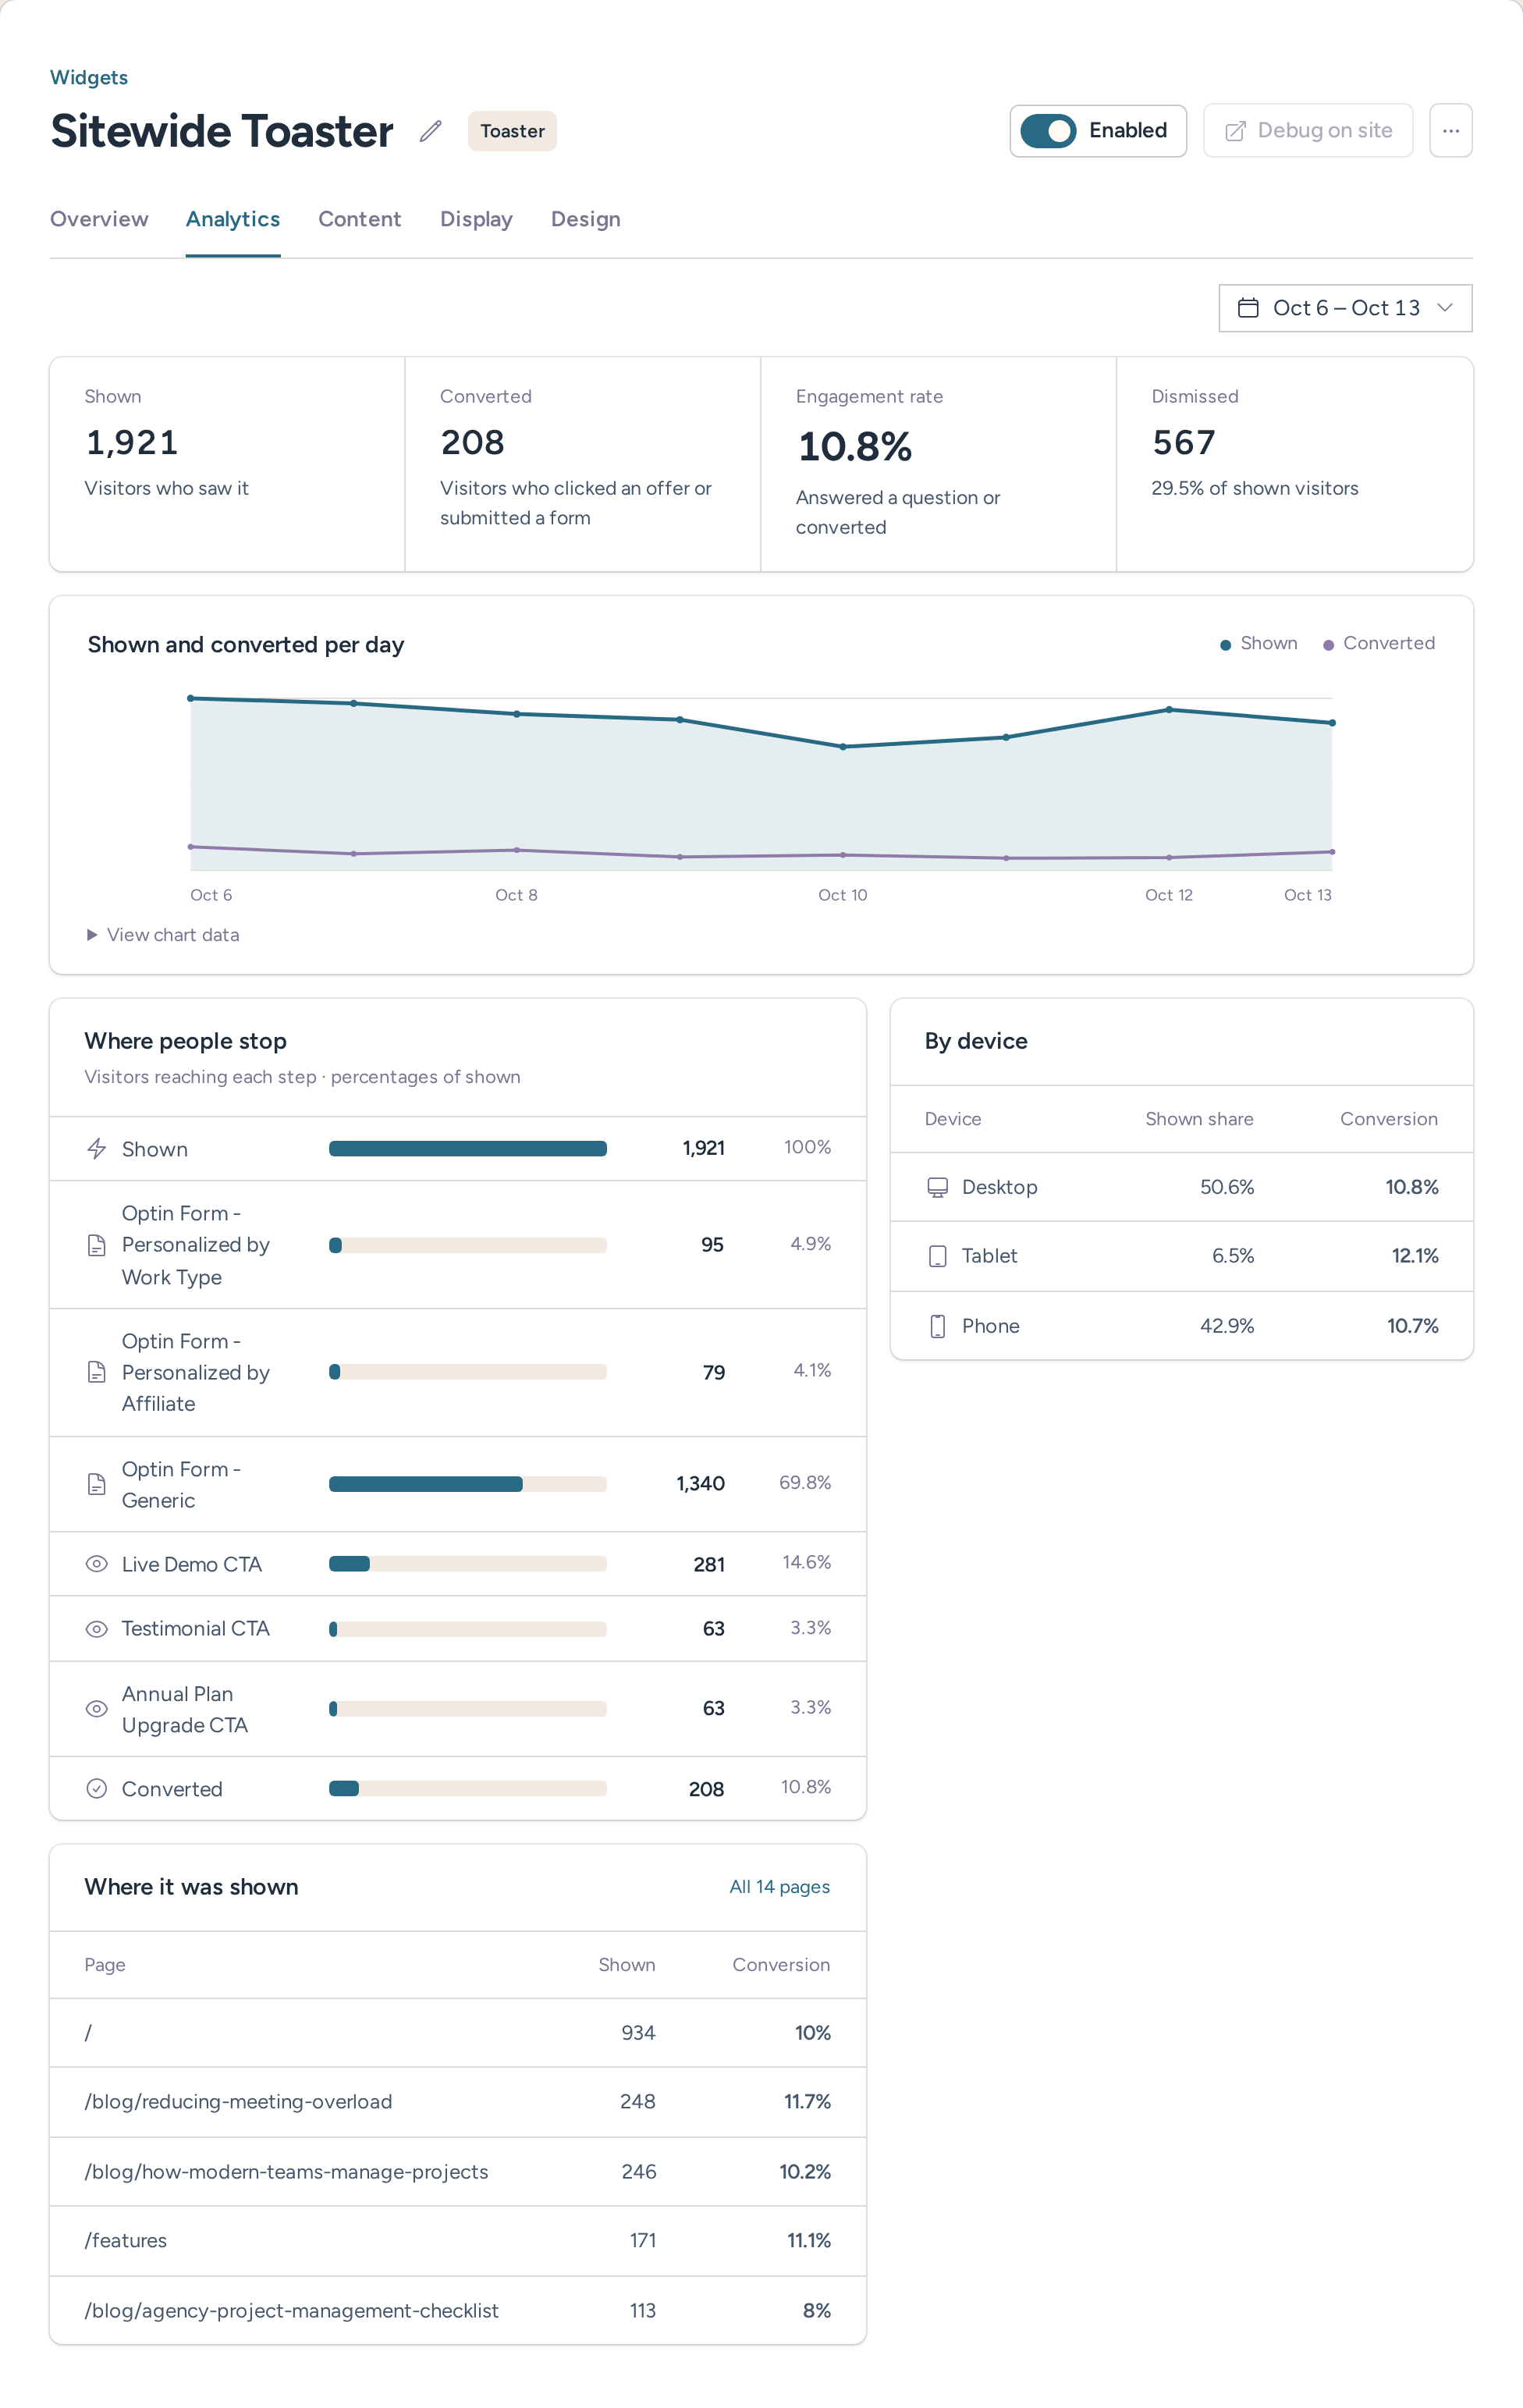Click the Oct 6 data point on the Converted line
Screen dimensions: 1523x2408
(191, 847)
